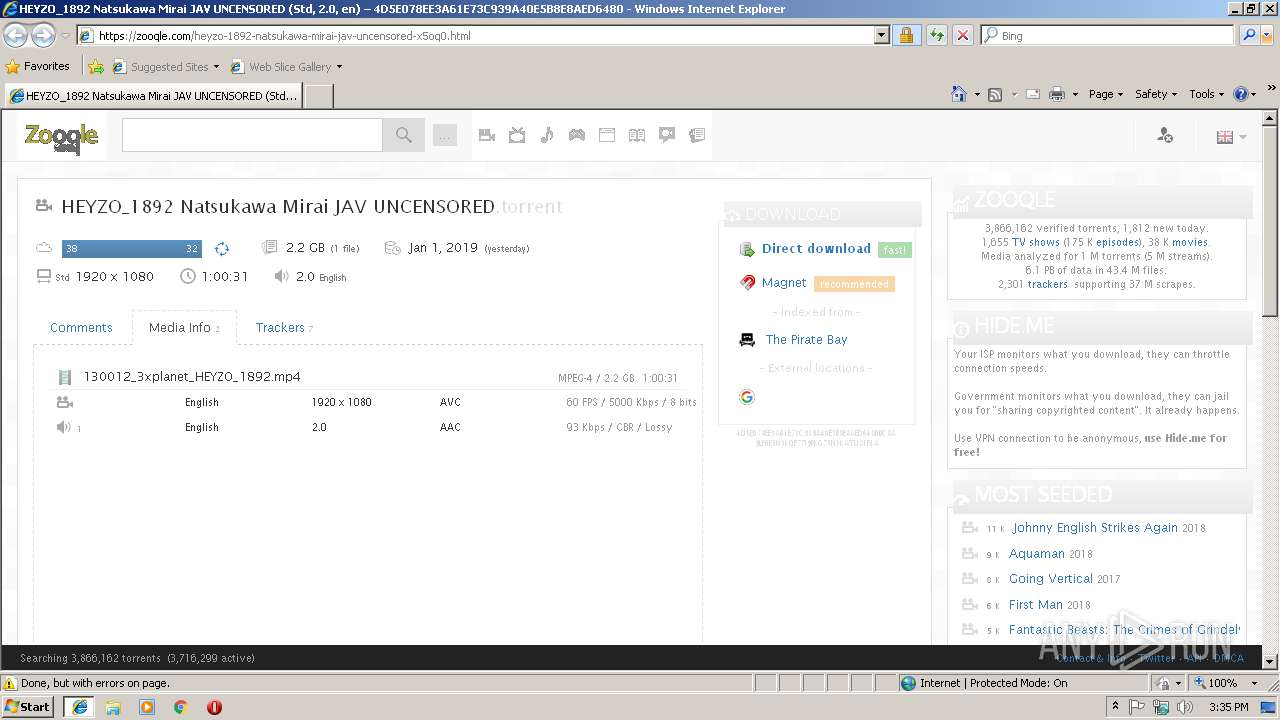Open the Favorites button
The image size is (1280, 720).
click(x=38, y=66)
